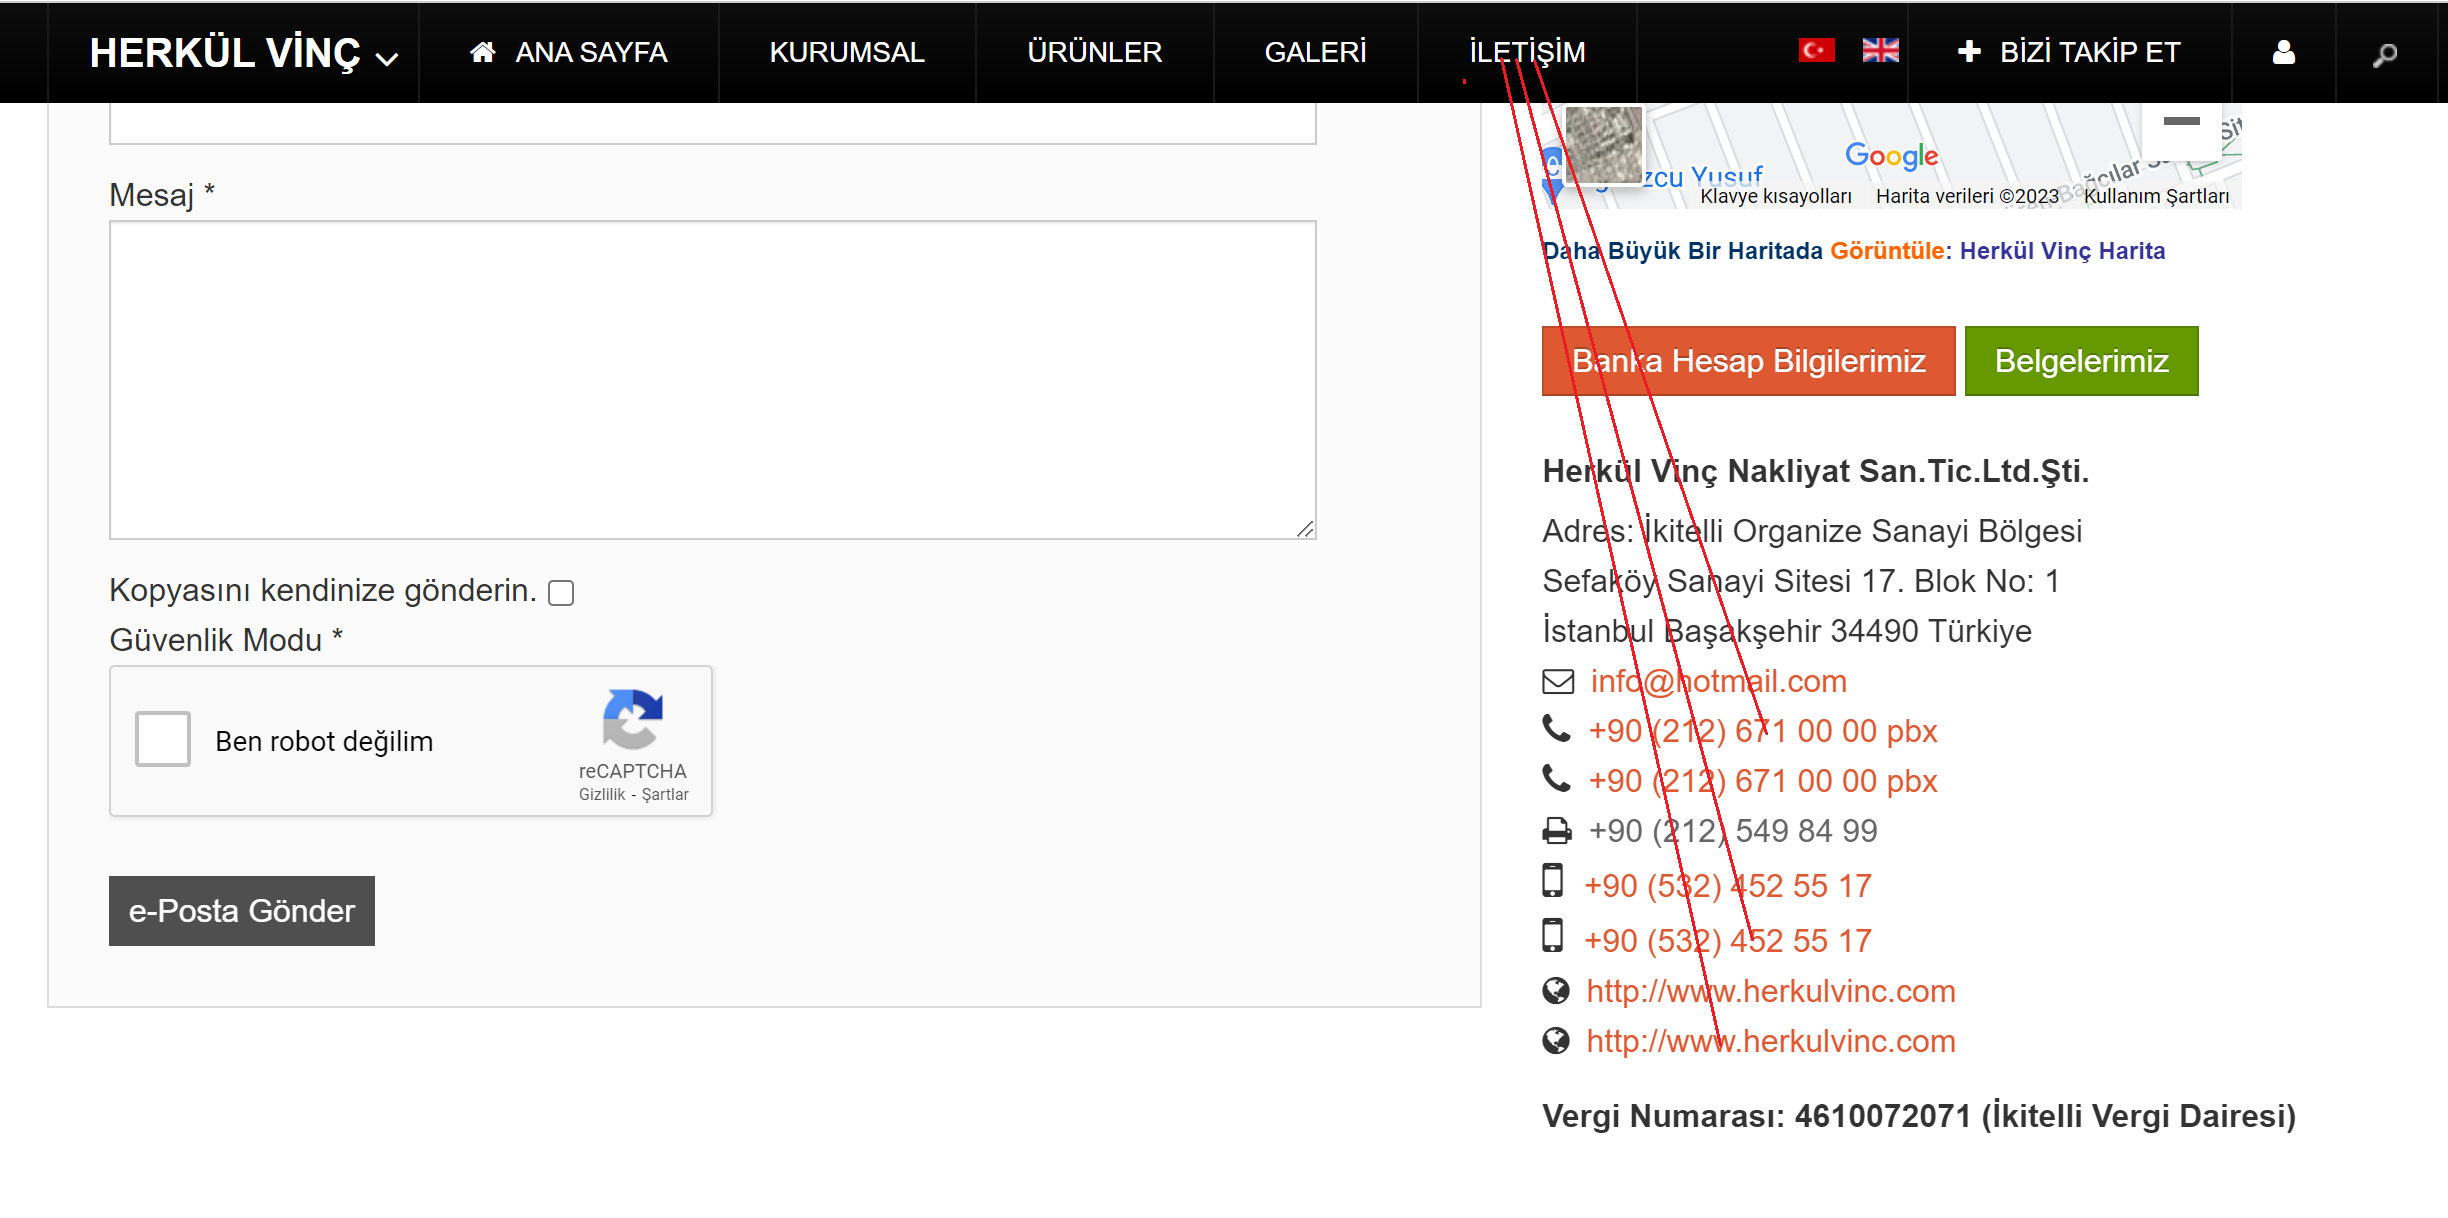Zoom out the Google map
The height and width of the screenshot is (1218, 2448).
click(2181, 122)
